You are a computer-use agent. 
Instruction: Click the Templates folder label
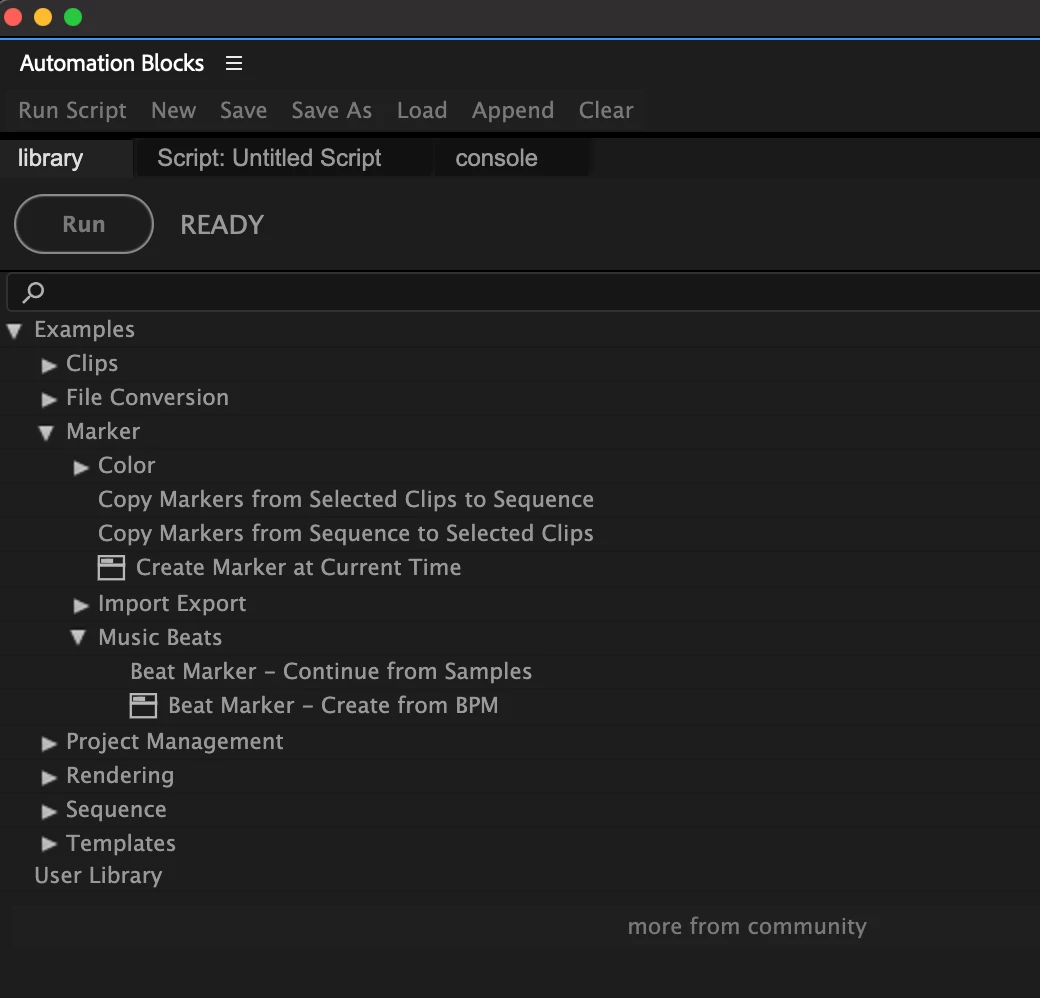121,843
